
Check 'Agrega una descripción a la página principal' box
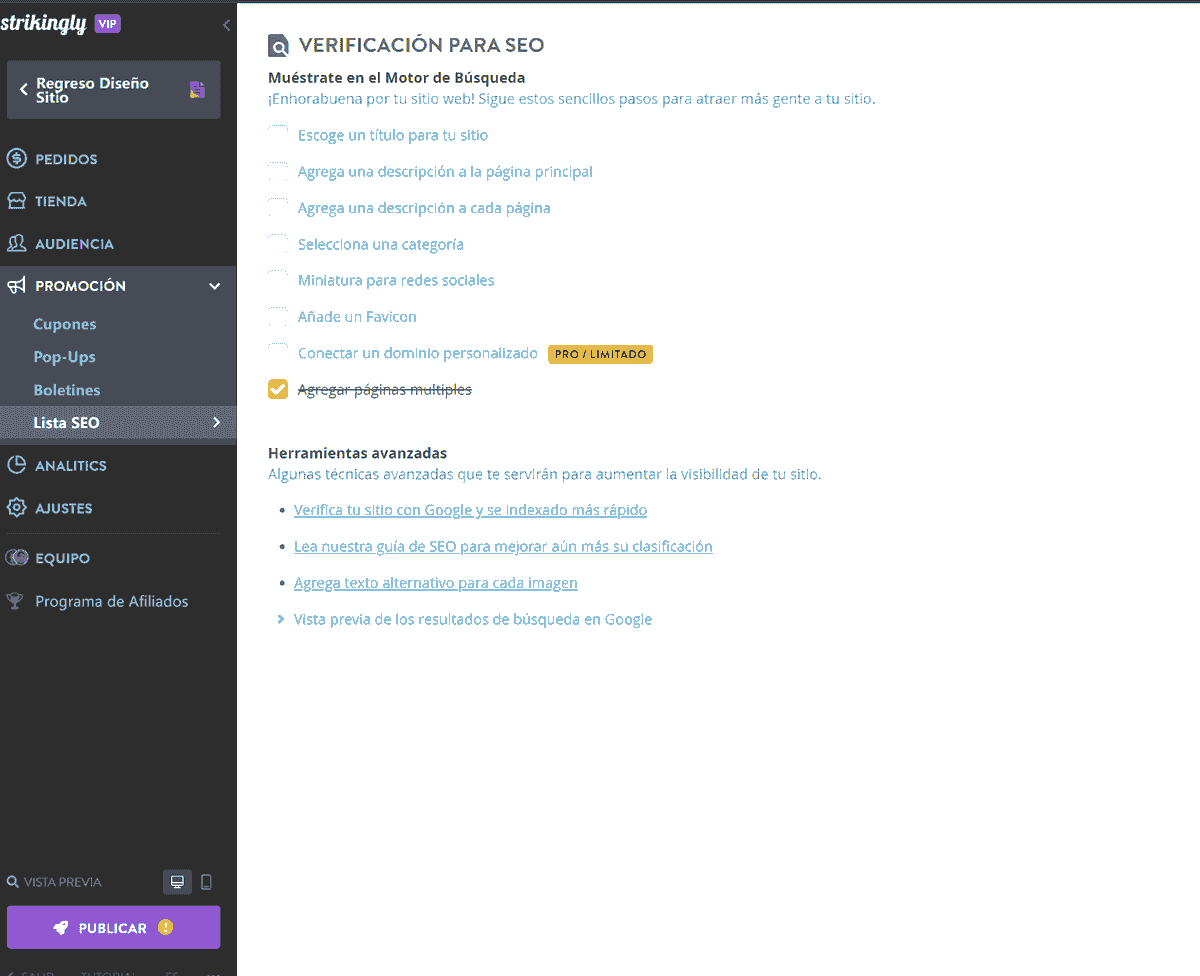(278, 172)
